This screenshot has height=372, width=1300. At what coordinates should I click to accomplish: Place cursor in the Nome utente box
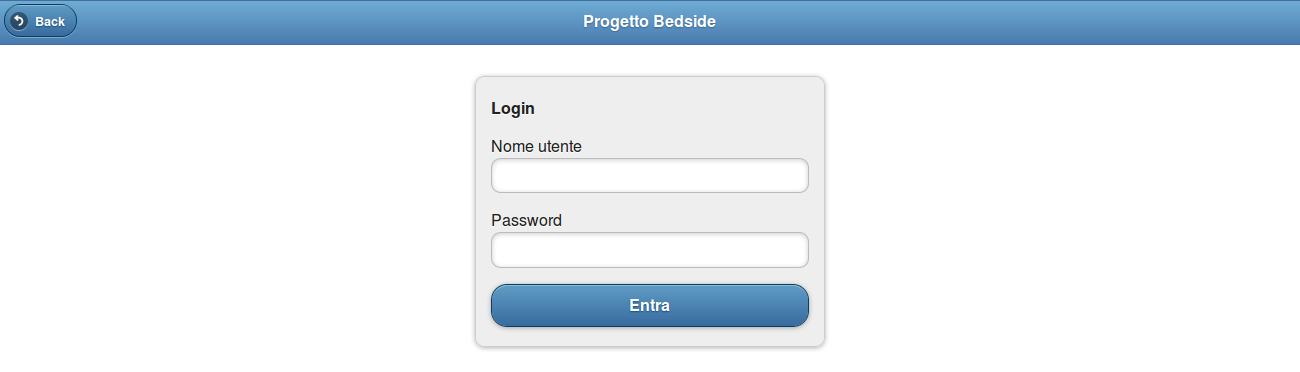(x=650, y=175)
